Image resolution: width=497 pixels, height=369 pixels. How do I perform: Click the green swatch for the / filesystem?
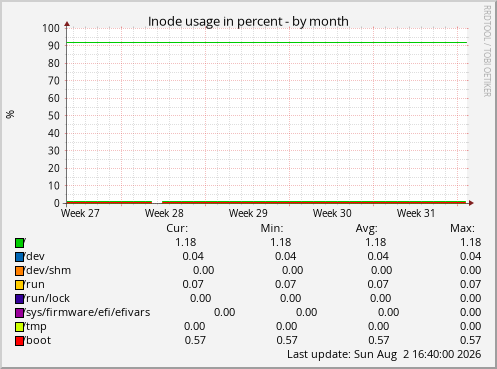pos(19,243)
